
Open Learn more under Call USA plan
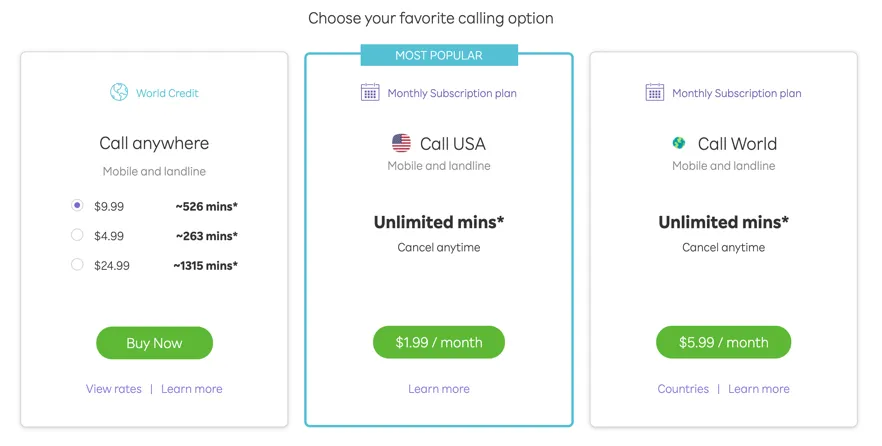point(439,389)
